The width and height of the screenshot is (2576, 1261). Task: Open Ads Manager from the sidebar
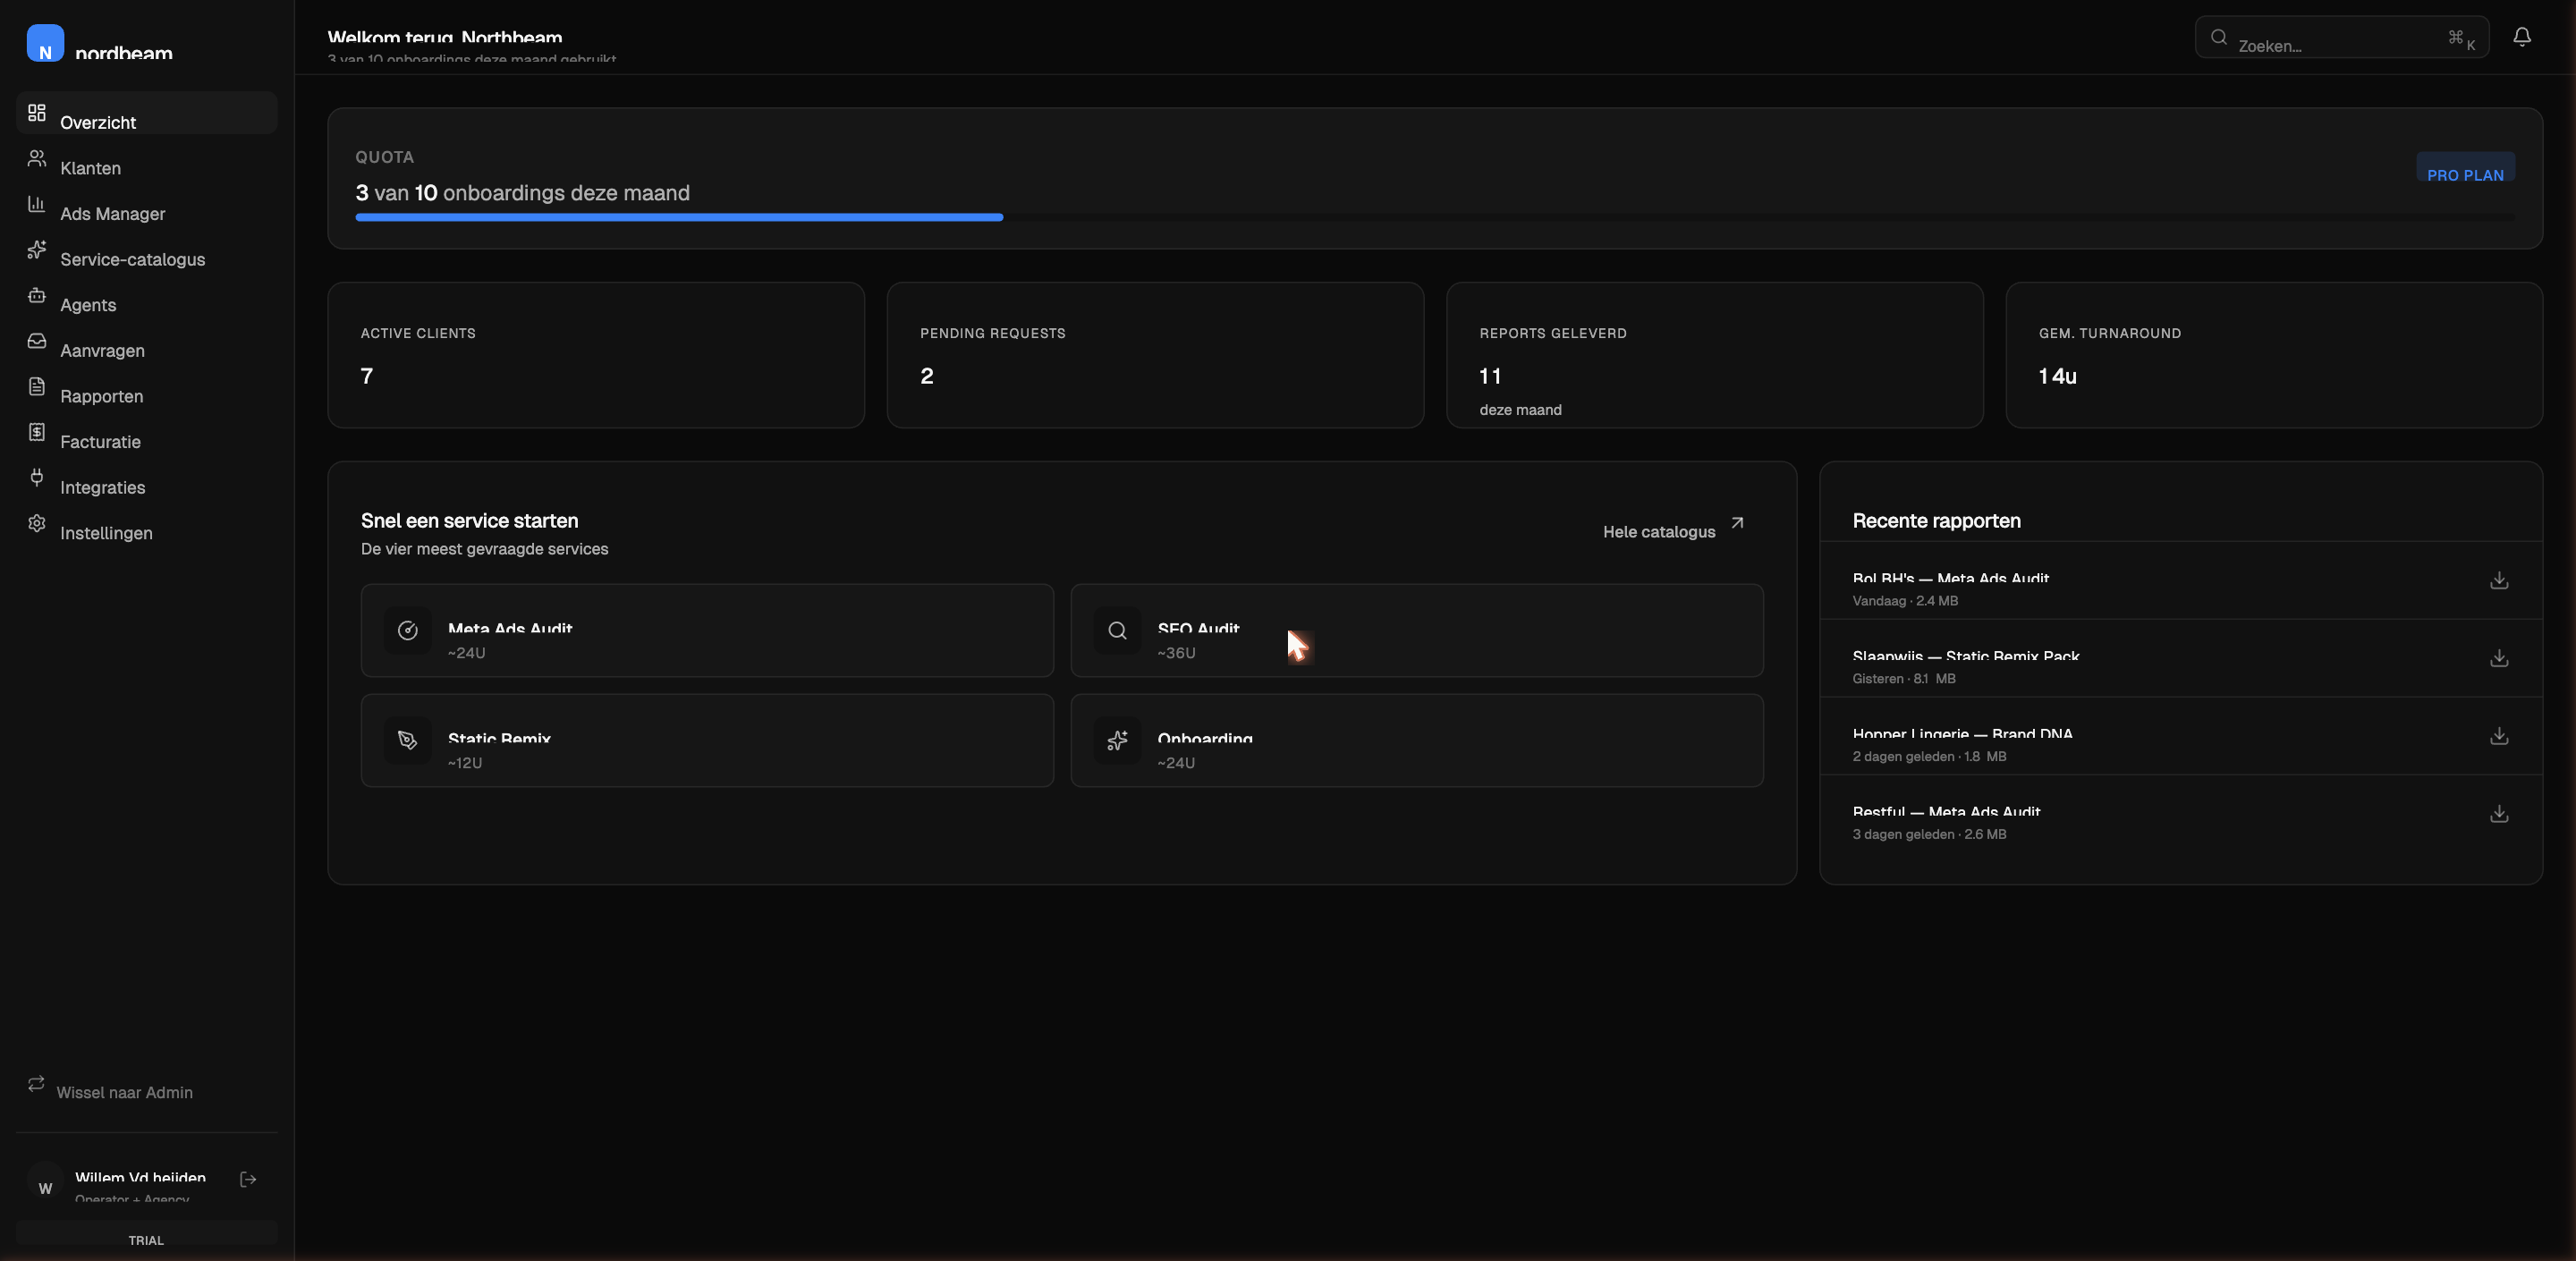tap(147, 204)
